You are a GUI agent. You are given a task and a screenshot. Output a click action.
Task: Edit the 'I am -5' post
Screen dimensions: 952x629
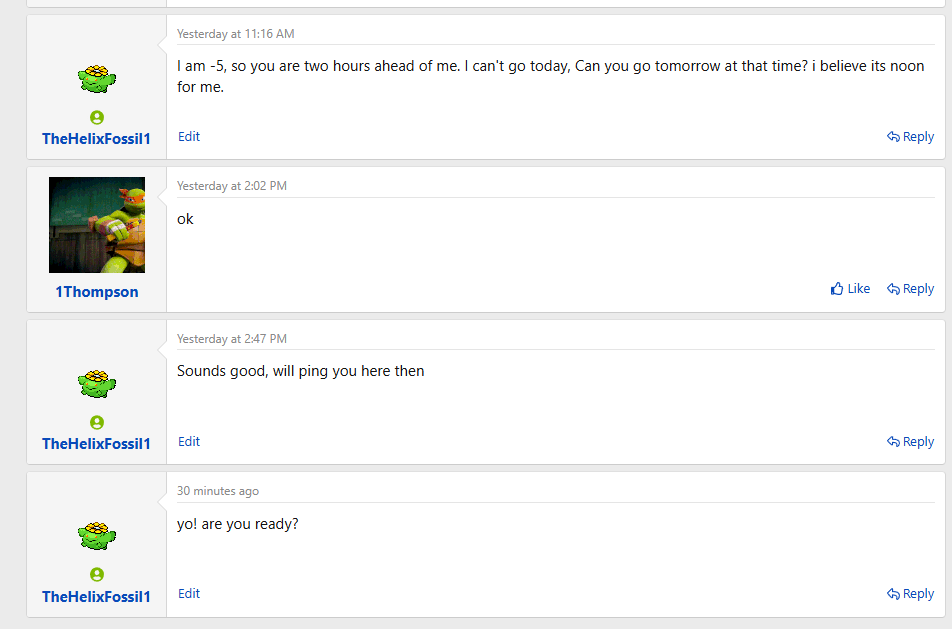[x=189, y=137]
